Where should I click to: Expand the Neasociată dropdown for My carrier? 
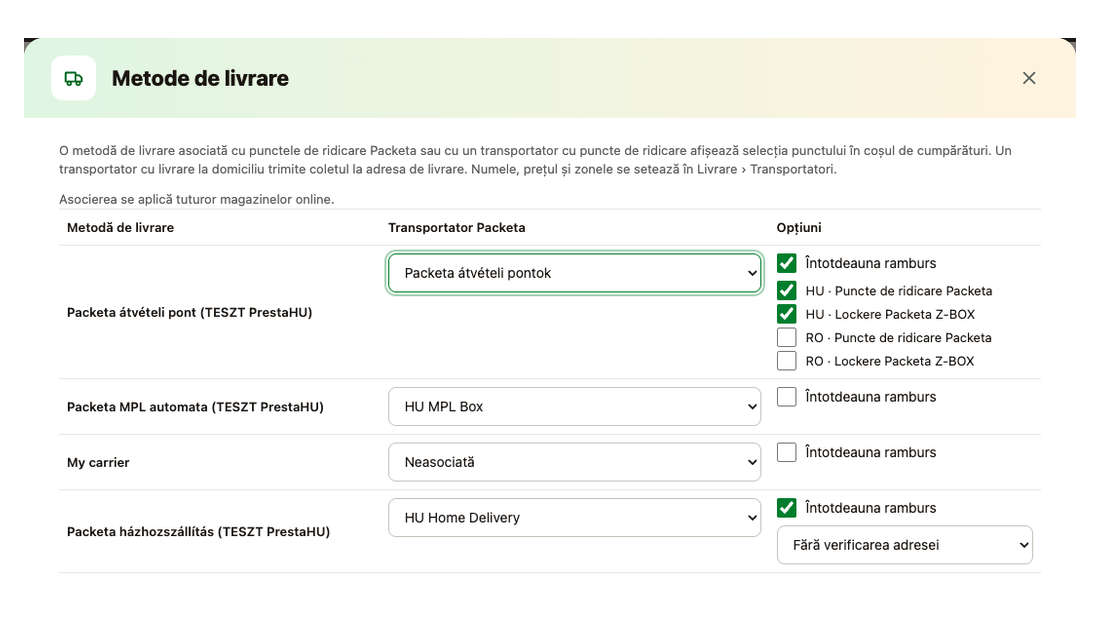click(575, 462)
